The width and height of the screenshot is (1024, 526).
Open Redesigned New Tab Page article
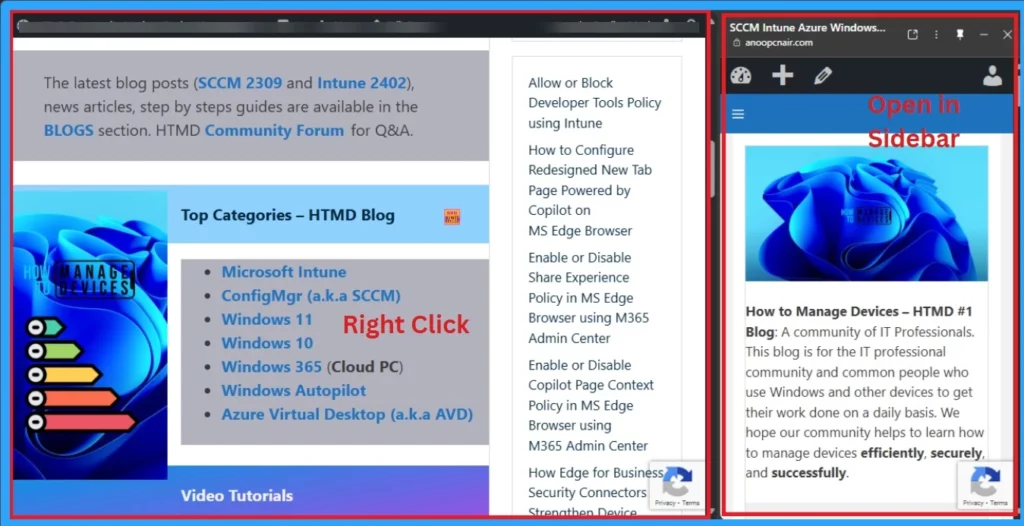(x=590, y=190)
